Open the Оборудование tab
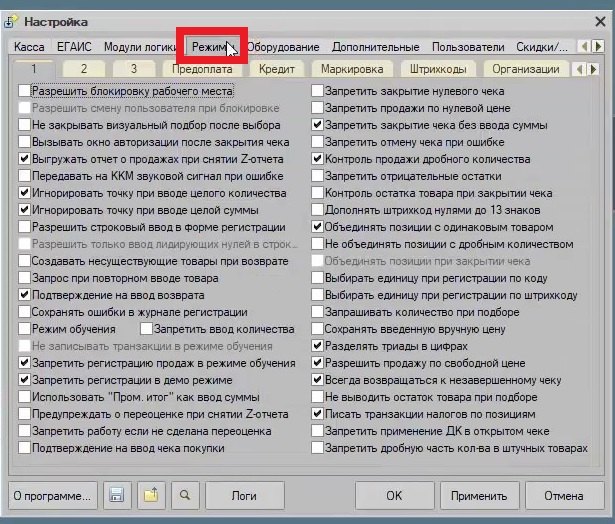Screen dimensions: 615x524 (x=283, y=47)
